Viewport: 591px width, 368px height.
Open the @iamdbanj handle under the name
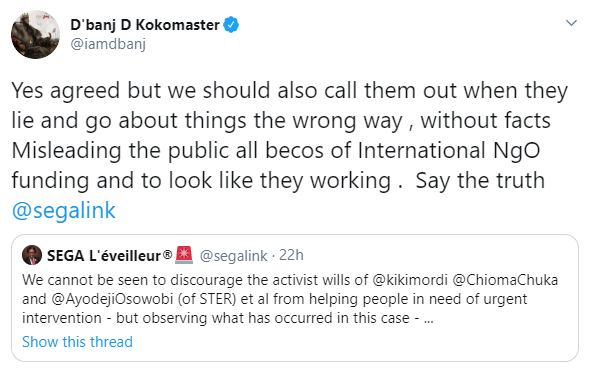[x=108, y=44]
